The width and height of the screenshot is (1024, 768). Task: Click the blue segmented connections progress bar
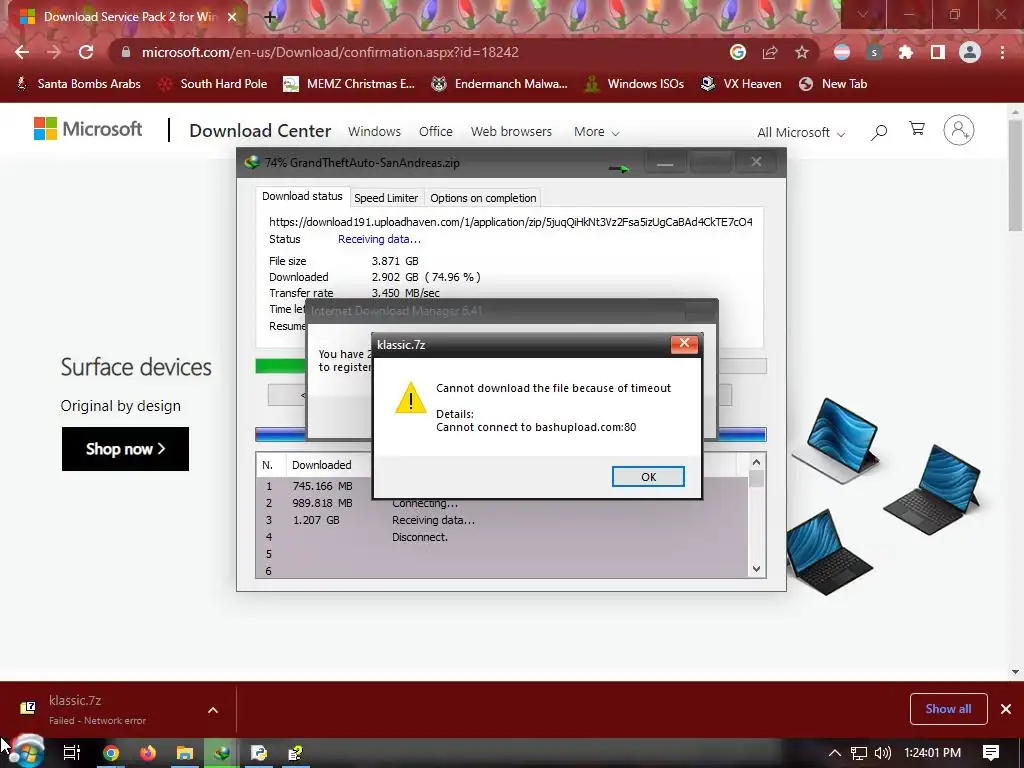281,434
